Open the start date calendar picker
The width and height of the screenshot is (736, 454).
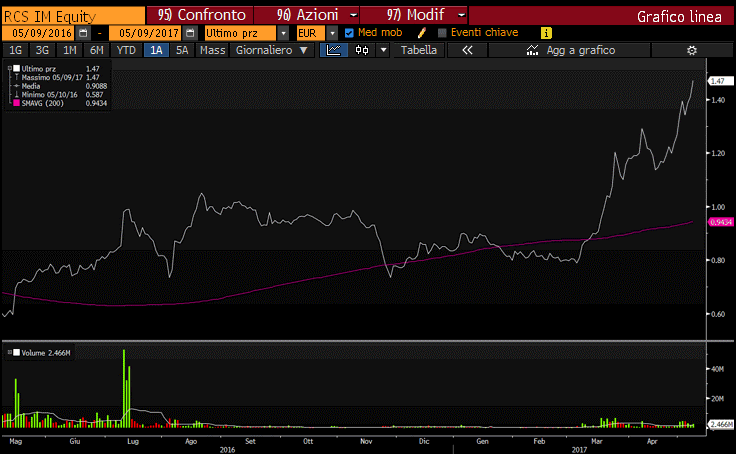click(x=84, y=33)
